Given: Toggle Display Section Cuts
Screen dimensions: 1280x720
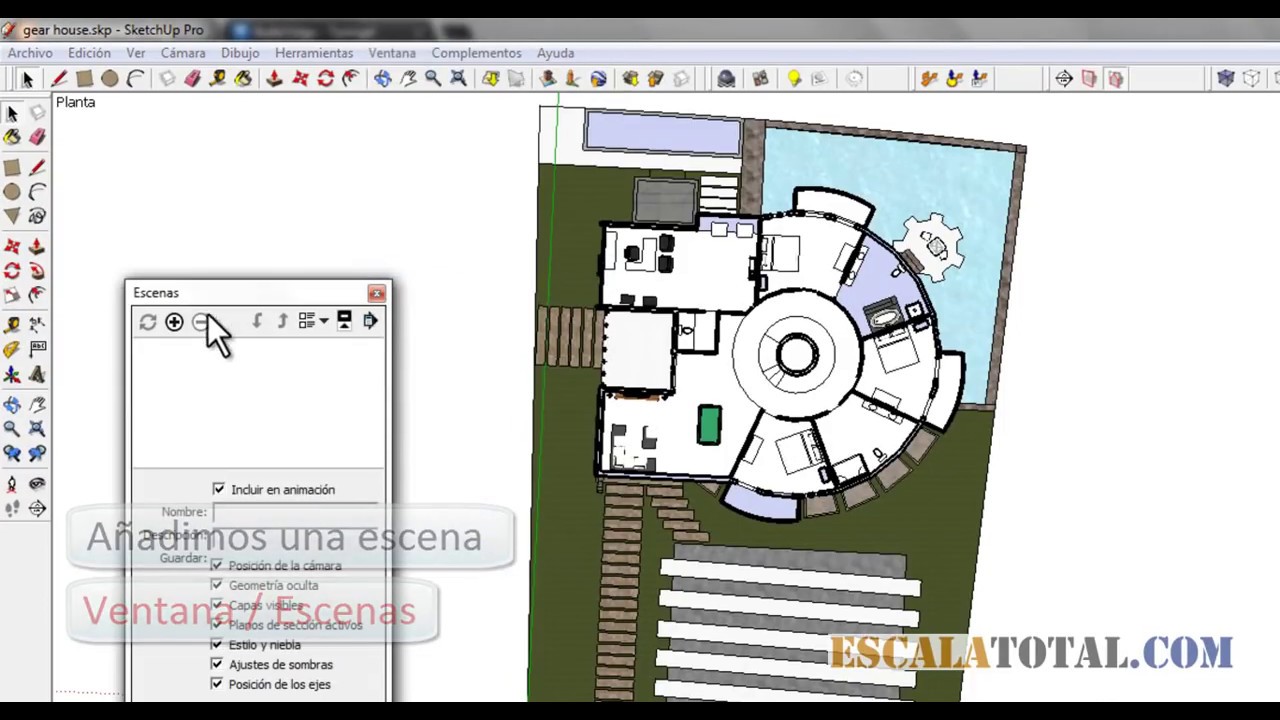Looking at the screenshot, I should (x=1115, y=79).
